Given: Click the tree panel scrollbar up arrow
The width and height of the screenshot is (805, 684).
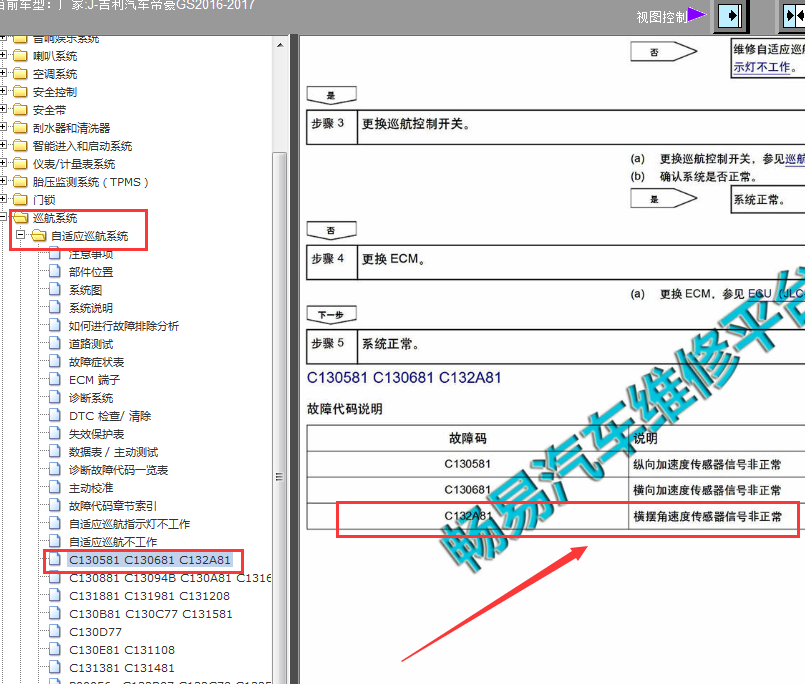Looking at the screenshot, I should (x=280, y=45).
